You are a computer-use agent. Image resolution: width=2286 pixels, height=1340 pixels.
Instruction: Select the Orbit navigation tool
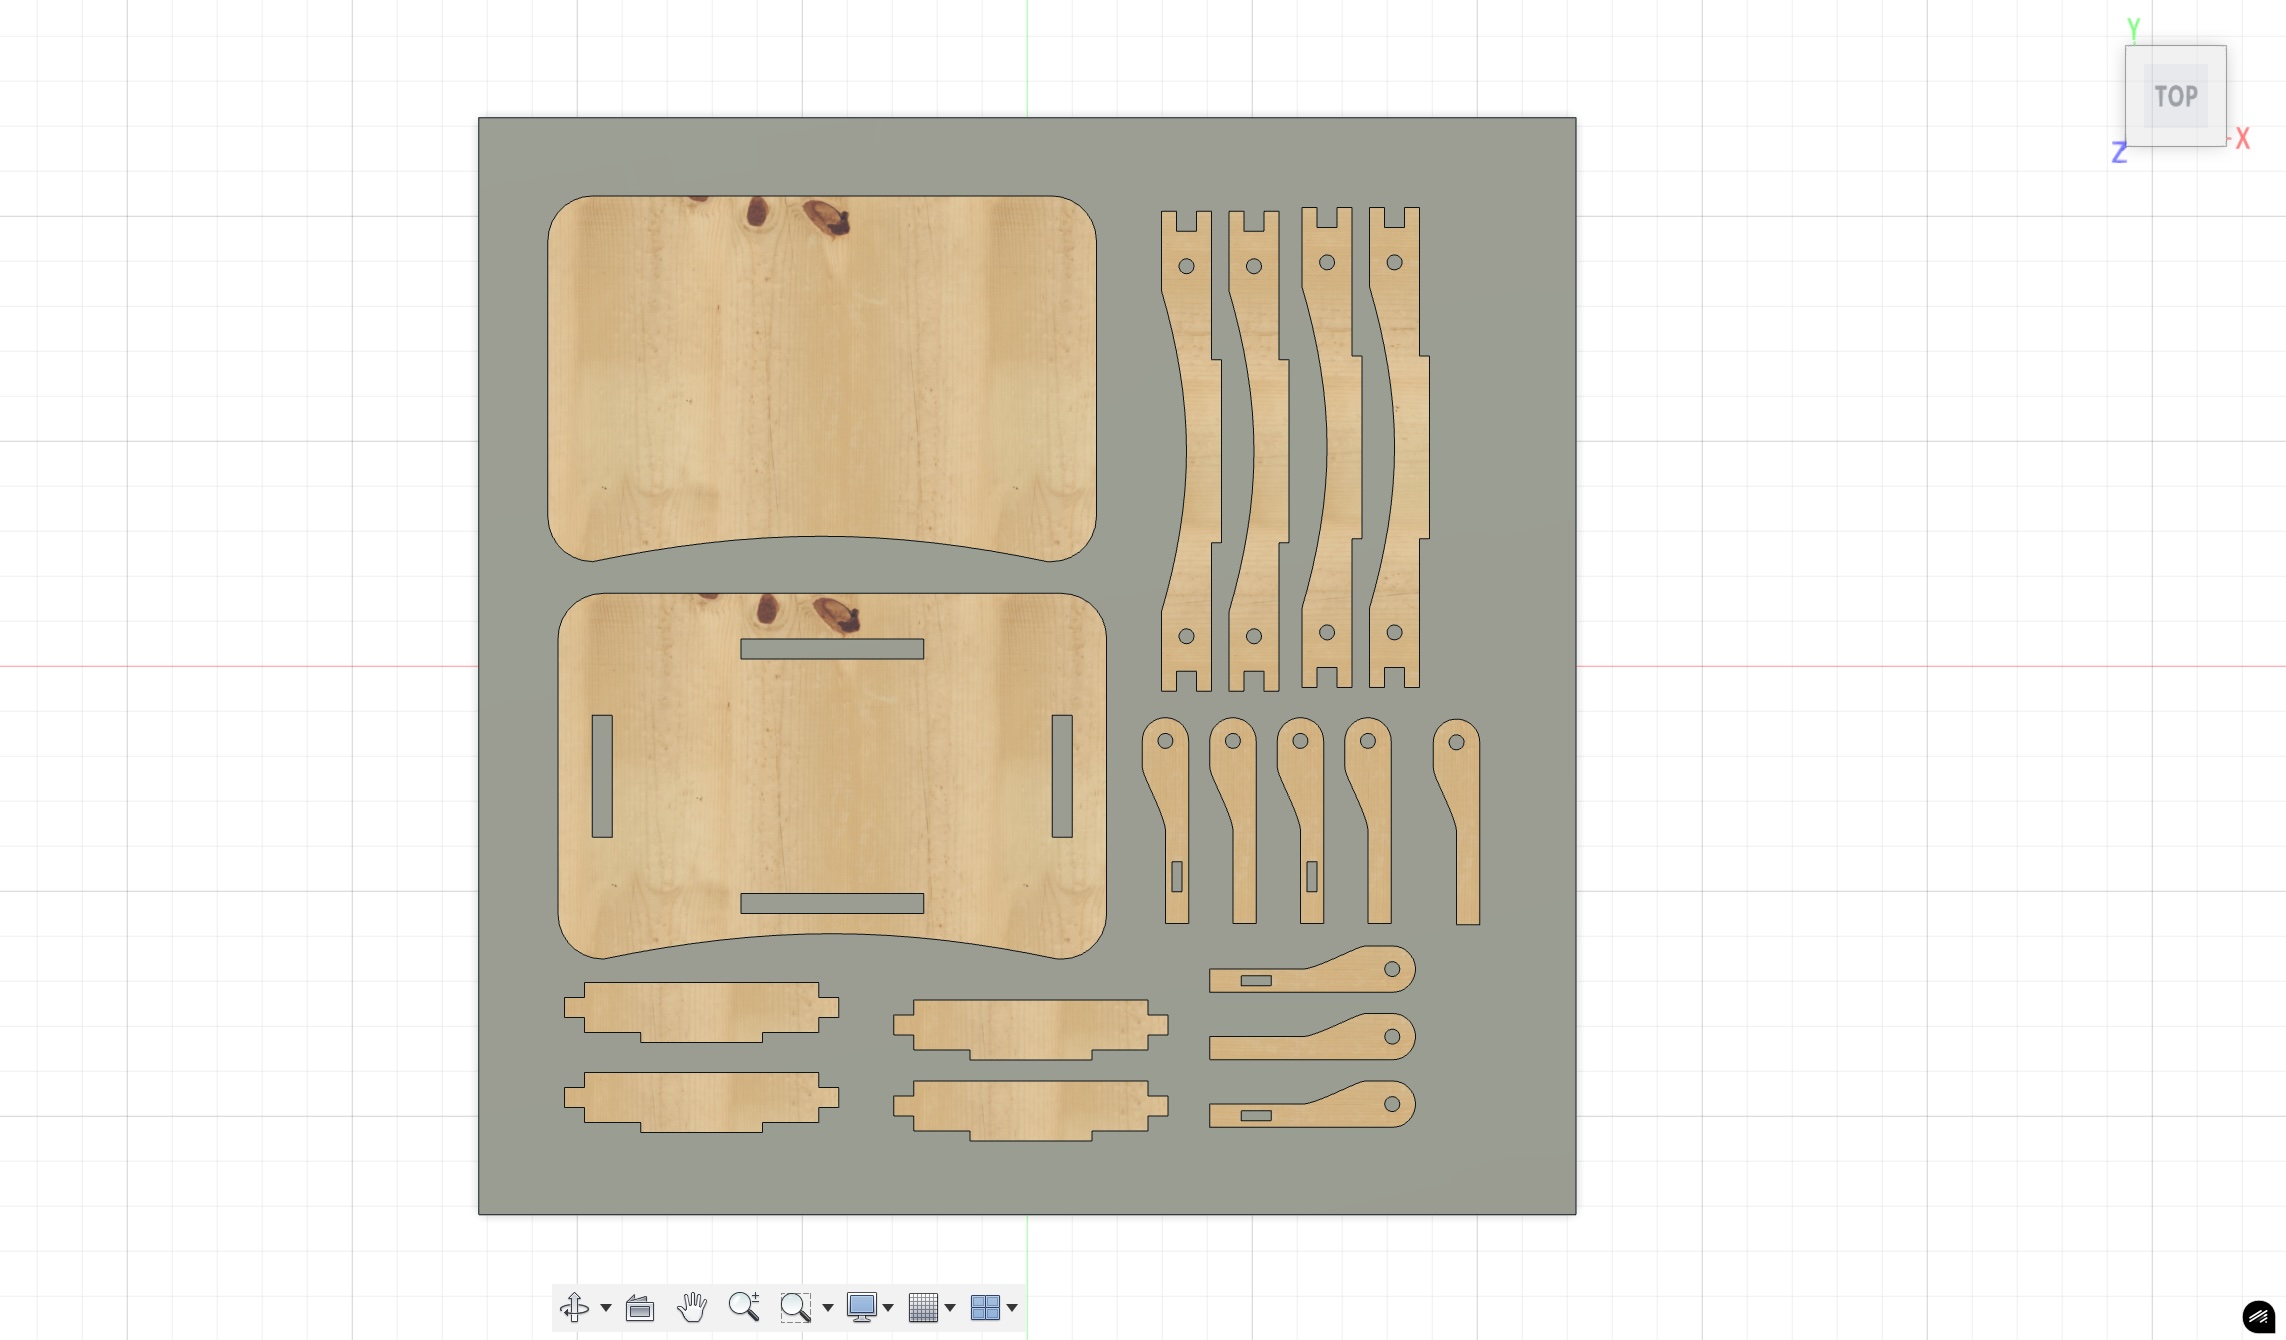(x=574, y=1307)
